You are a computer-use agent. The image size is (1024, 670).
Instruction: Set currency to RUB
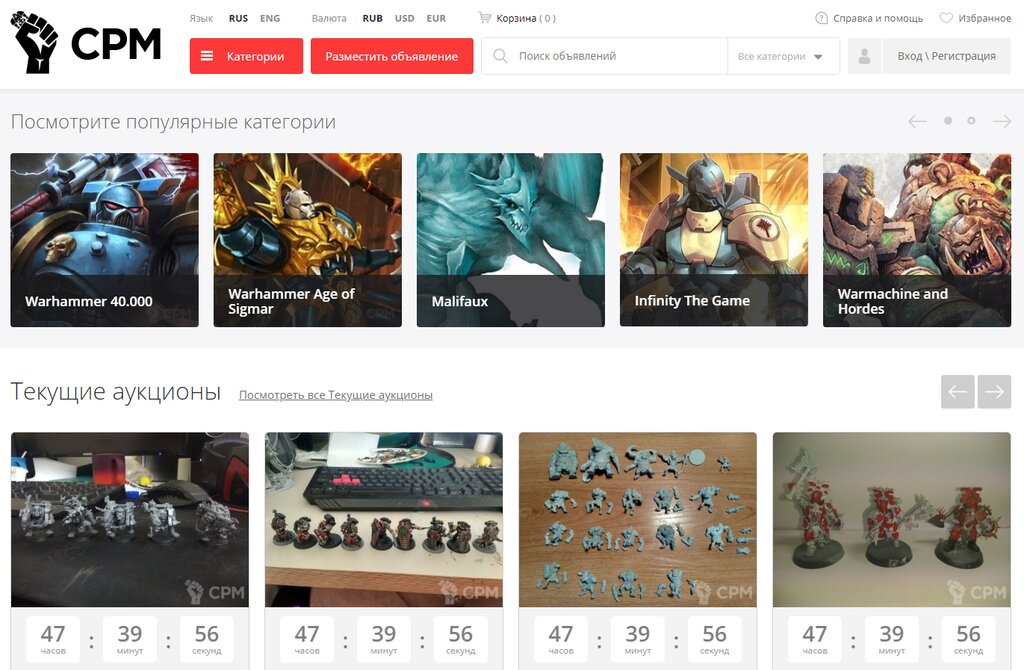tap(372, 18)
